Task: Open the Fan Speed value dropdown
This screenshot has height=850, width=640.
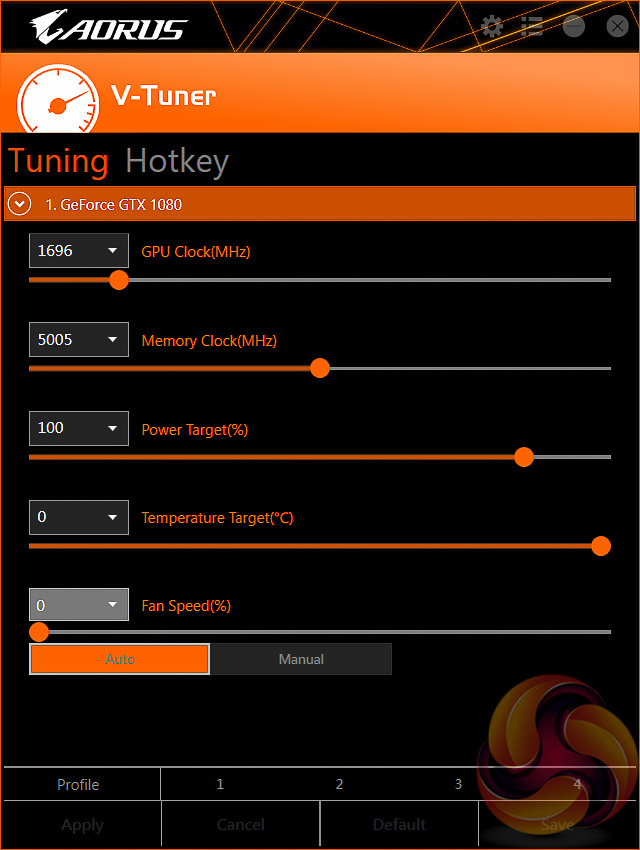Action: click(79, 604)
